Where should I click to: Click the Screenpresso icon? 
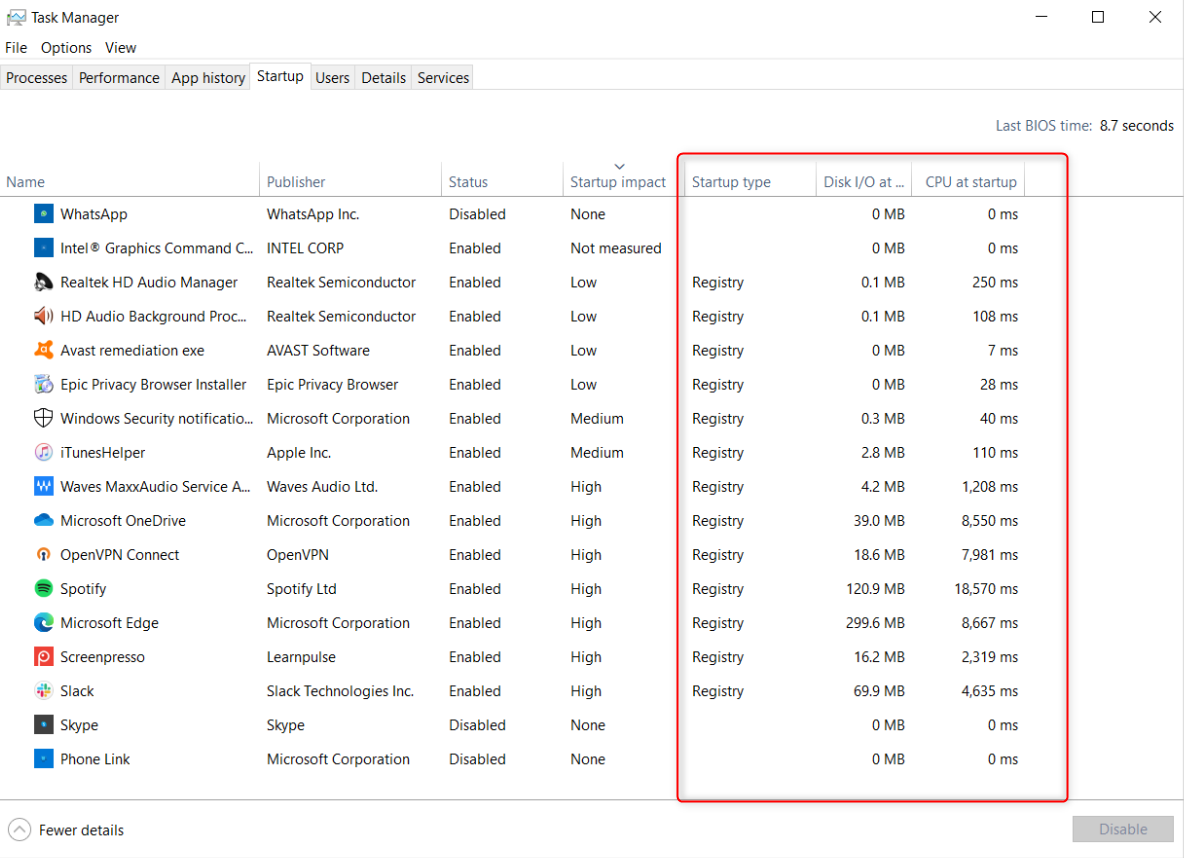tap(44, 656)
